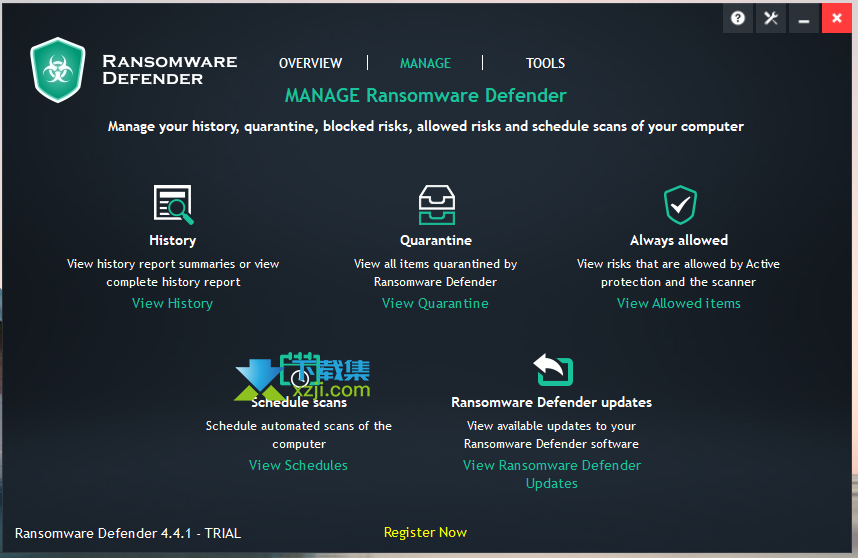858x558 pixels.
Task: Open the View Schedules link
Action: 298,465
